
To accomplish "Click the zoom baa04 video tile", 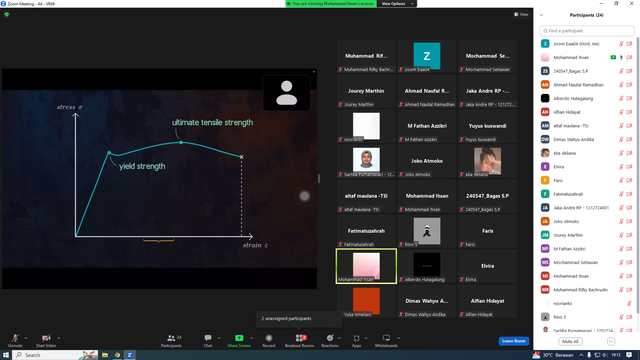I will pyautogui.click(x=427, y=56).
